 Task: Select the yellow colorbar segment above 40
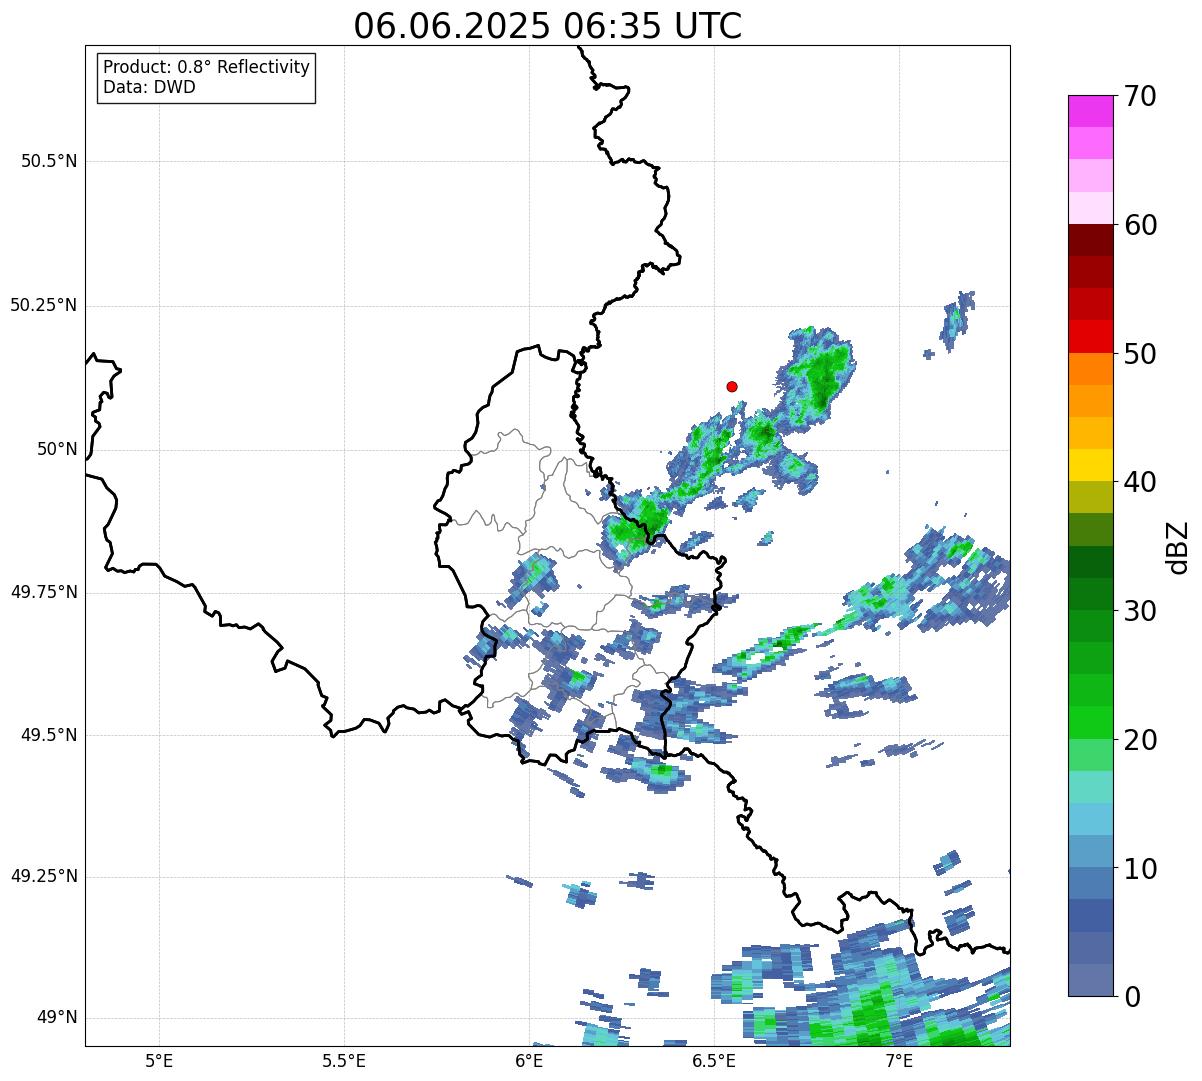tap(1090, 465)
